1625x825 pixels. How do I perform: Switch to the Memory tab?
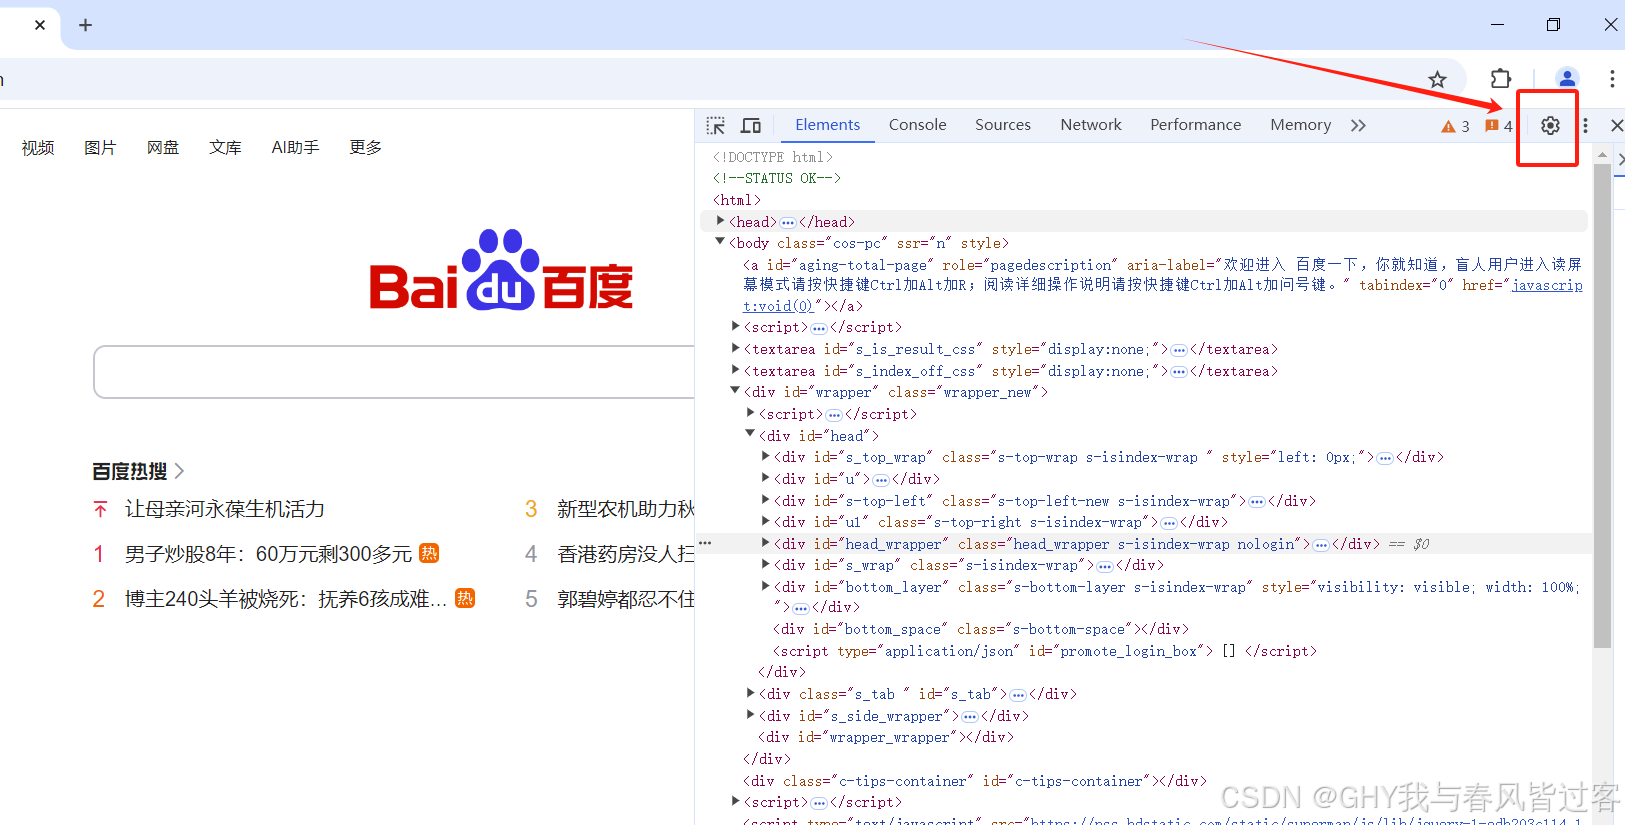pyautogui.click(x=1300, y=125)
